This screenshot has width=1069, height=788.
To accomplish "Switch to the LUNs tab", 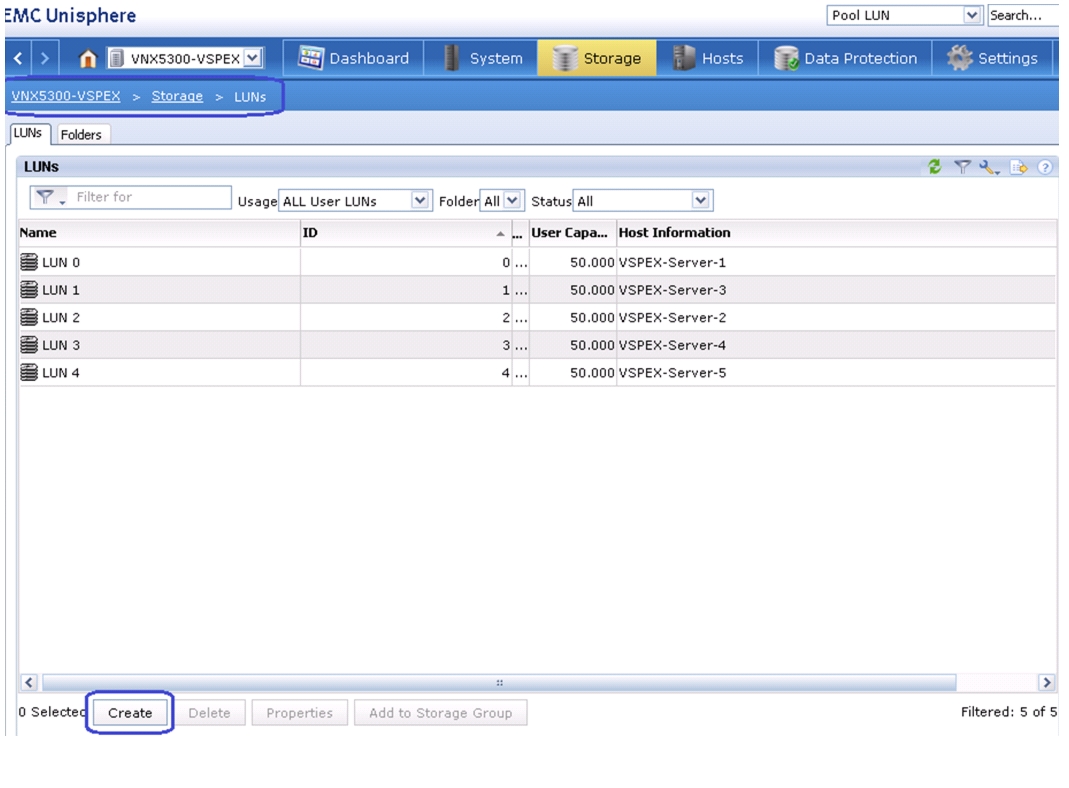I will click(28, 133).
